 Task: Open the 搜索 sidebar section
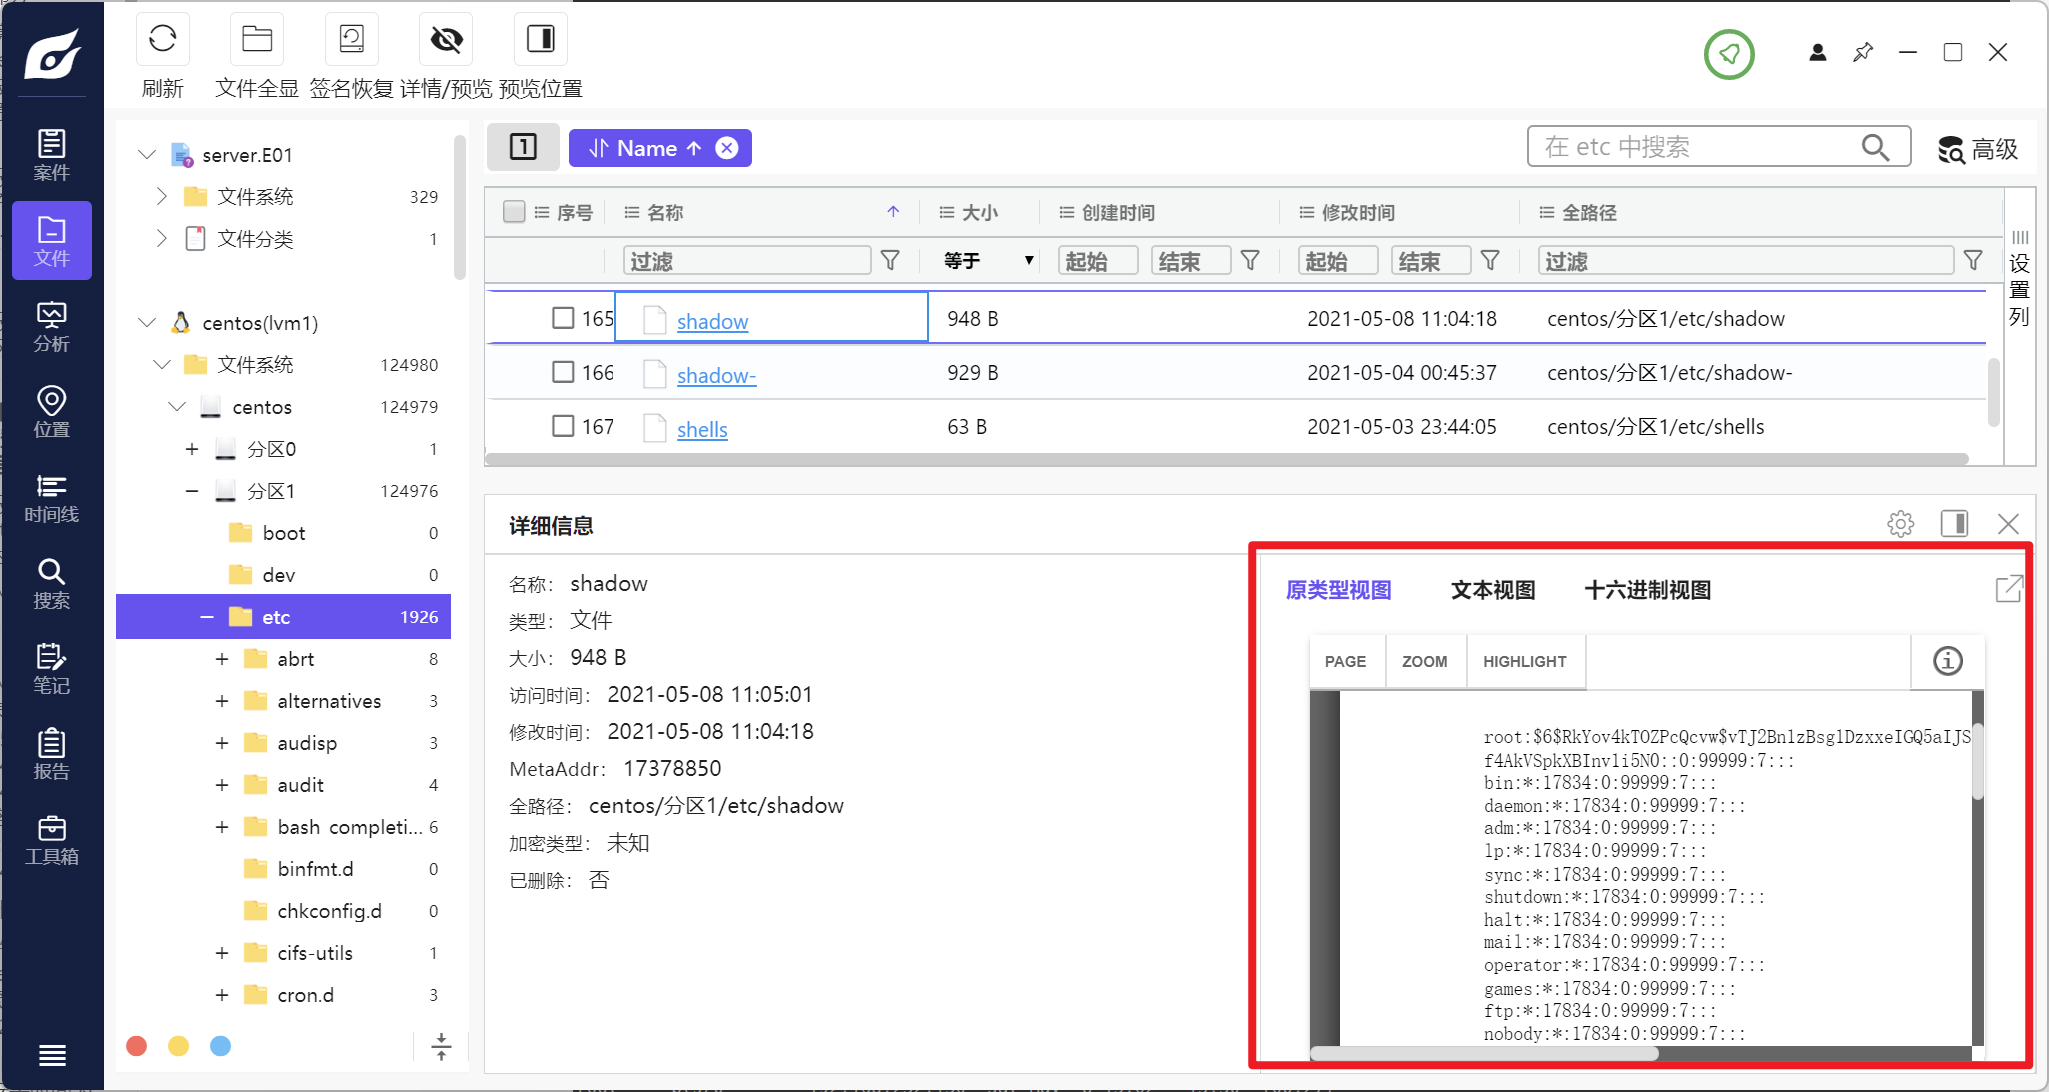pos(52,584)
